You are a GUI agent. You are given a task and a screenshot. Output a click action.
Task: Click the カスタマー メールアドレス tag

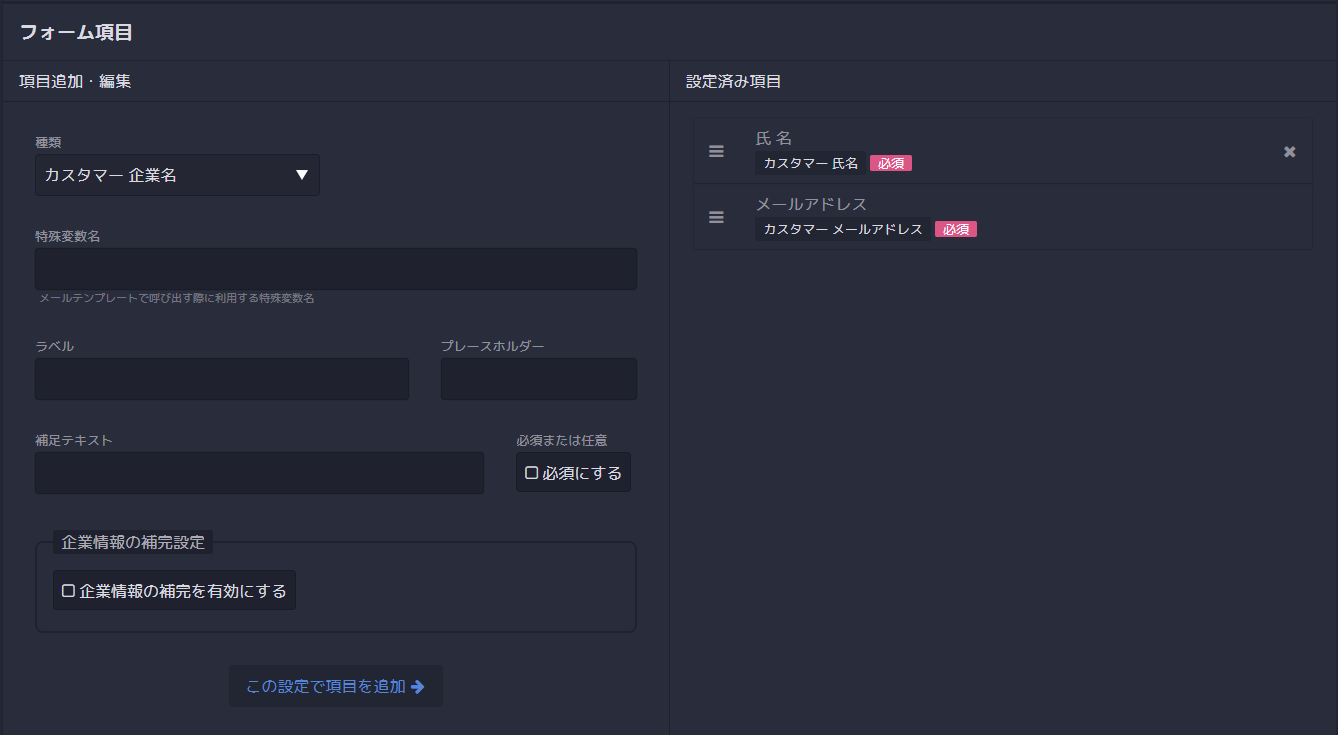[842, 228]
